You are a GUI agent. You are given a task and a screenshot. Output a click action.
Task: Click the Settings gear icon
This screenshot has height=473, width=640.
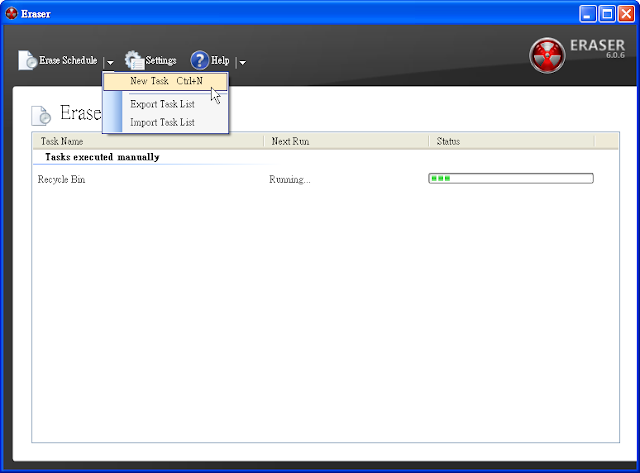pos(134,60)
